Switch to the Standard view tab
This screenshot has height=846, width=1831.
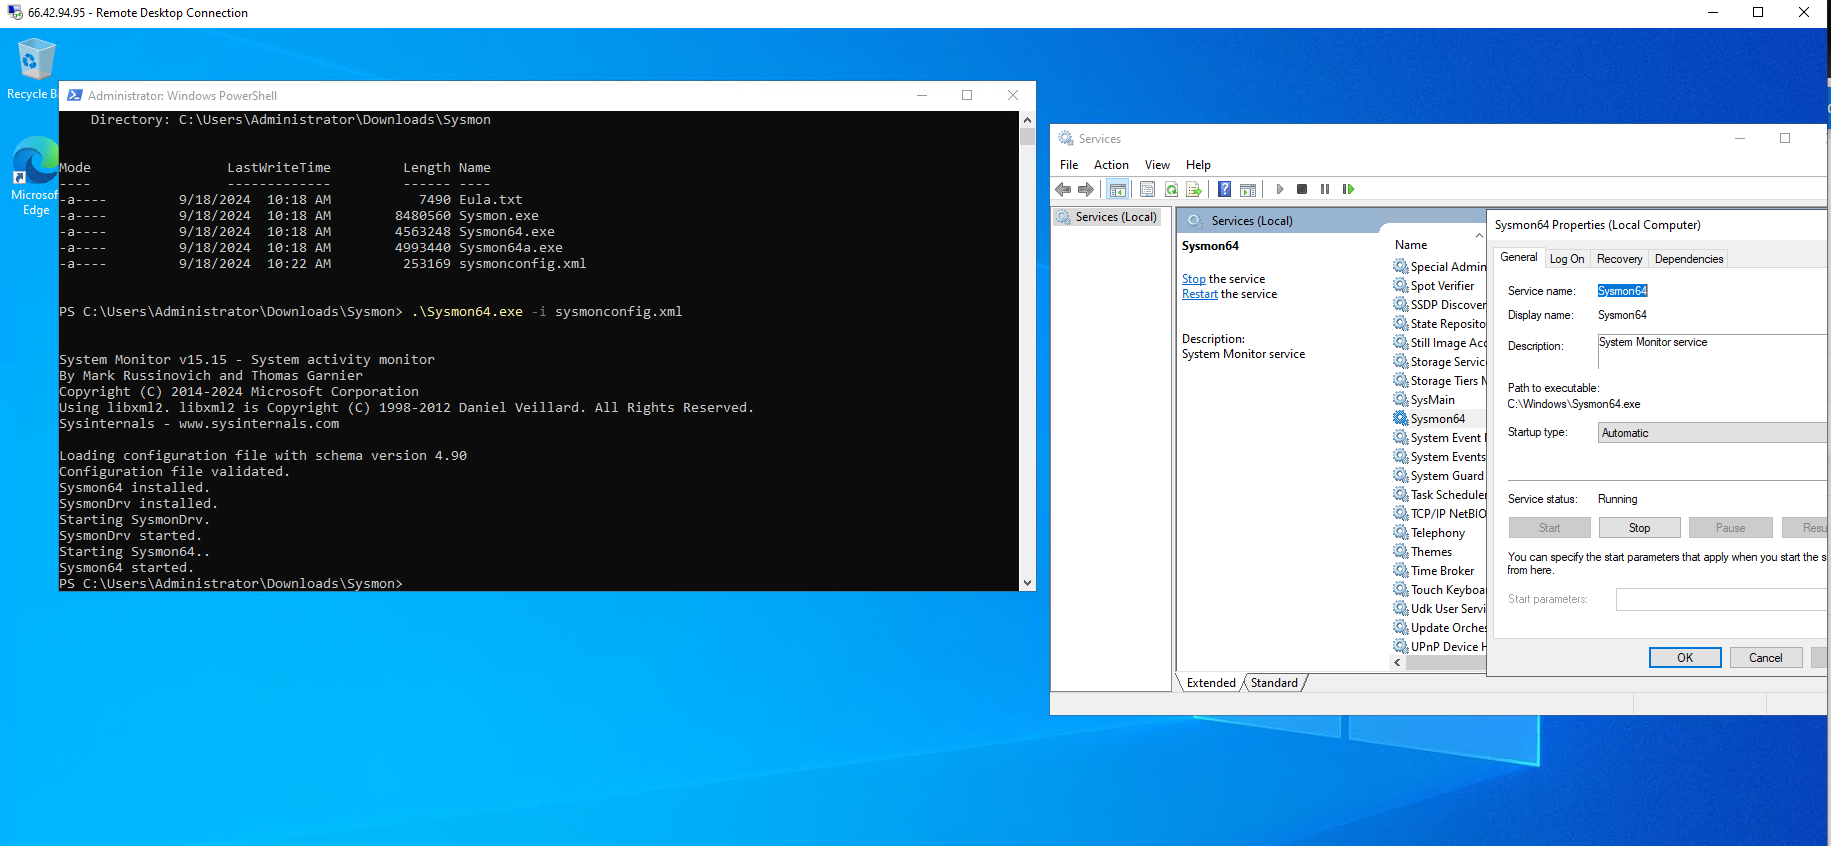coord(1274,683)
